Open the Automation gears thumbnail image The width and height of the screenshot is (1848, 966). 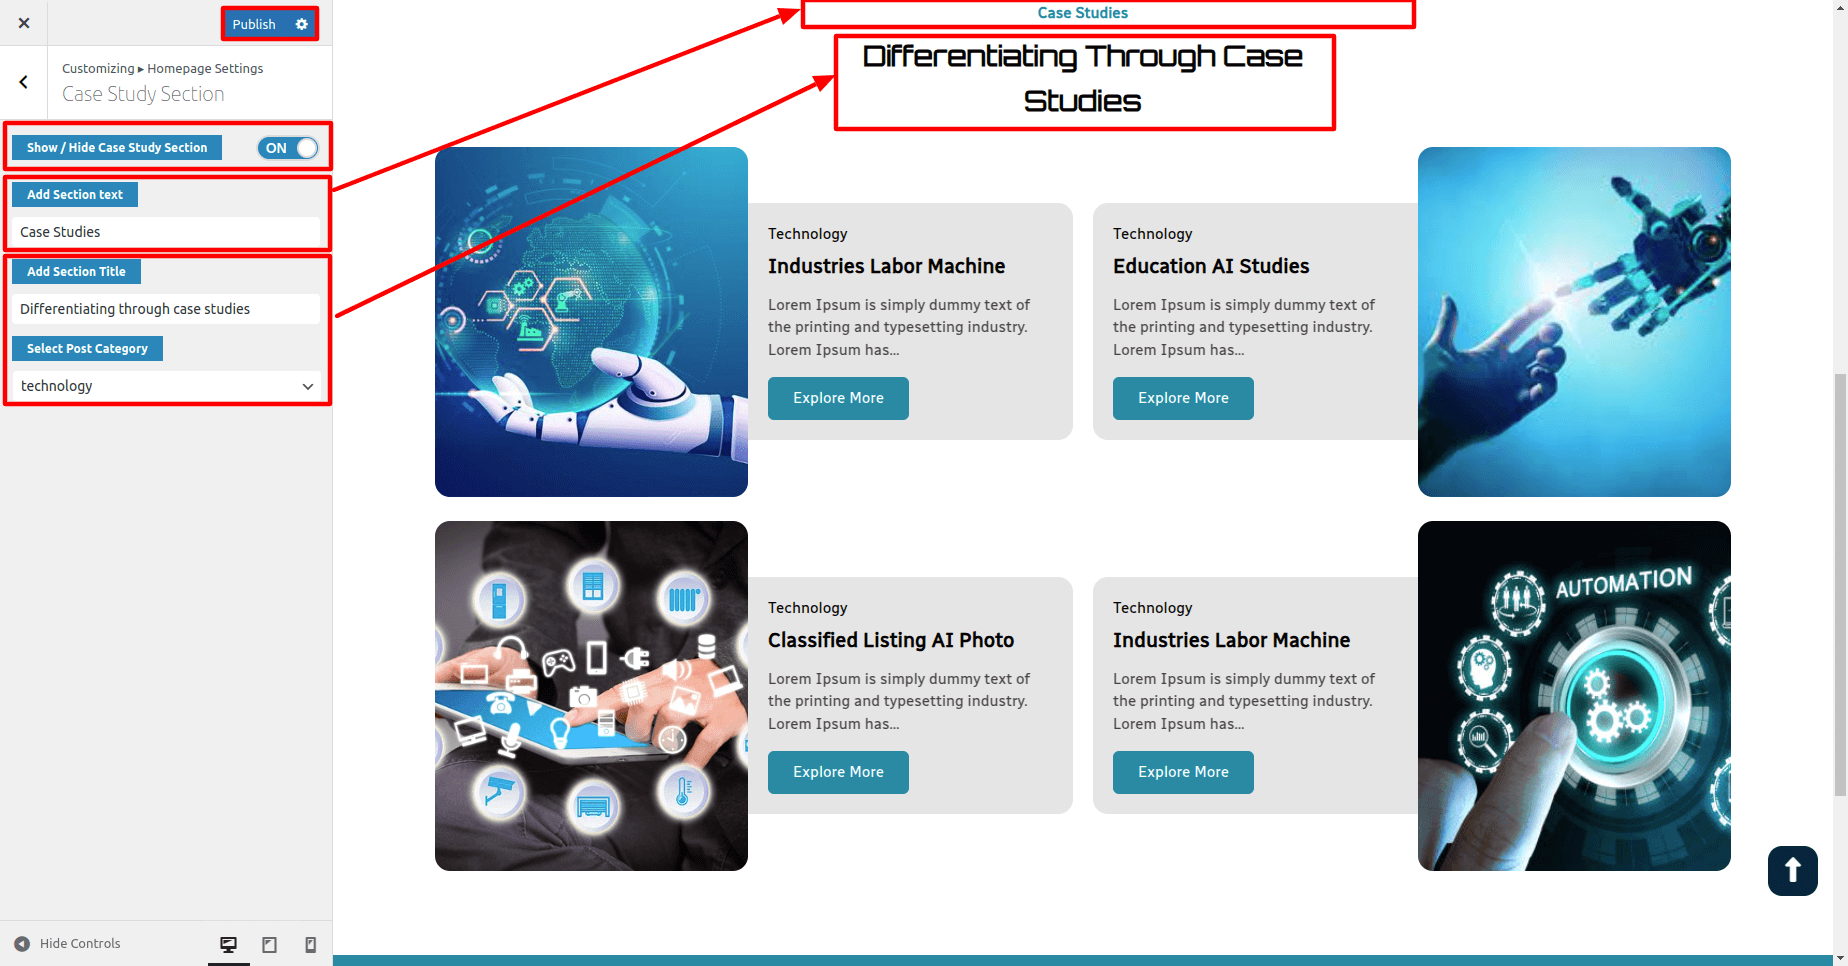pos(1574,696)
